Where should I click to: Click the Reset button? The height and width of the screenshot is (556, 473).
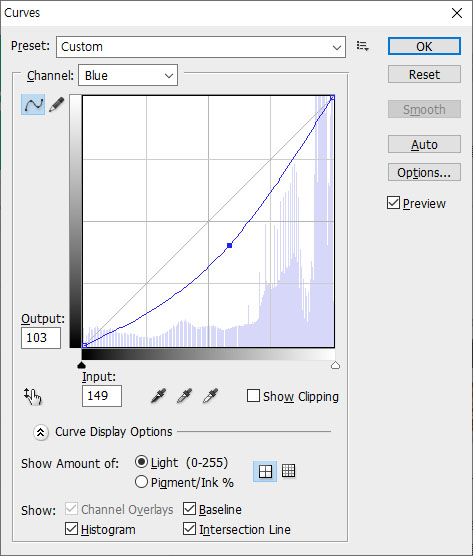click(x=424, y=74)
